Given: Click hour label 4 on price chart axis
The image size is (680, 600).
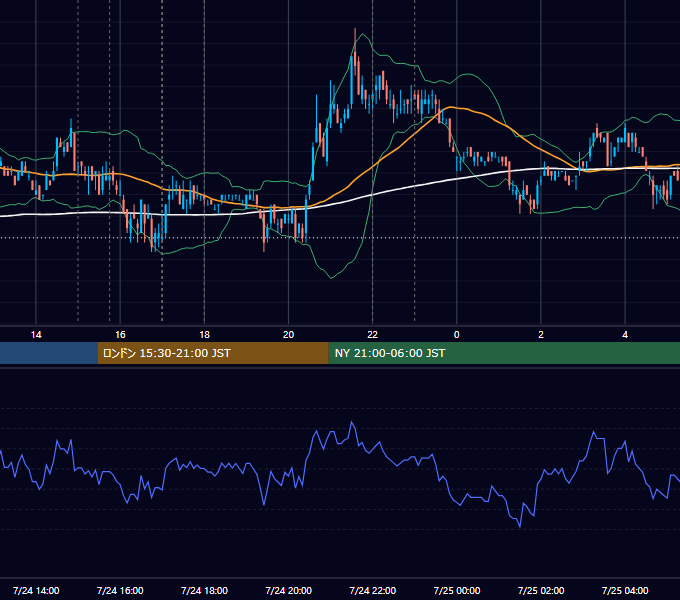Looking at the screenshot, I should tap(625, 335).
